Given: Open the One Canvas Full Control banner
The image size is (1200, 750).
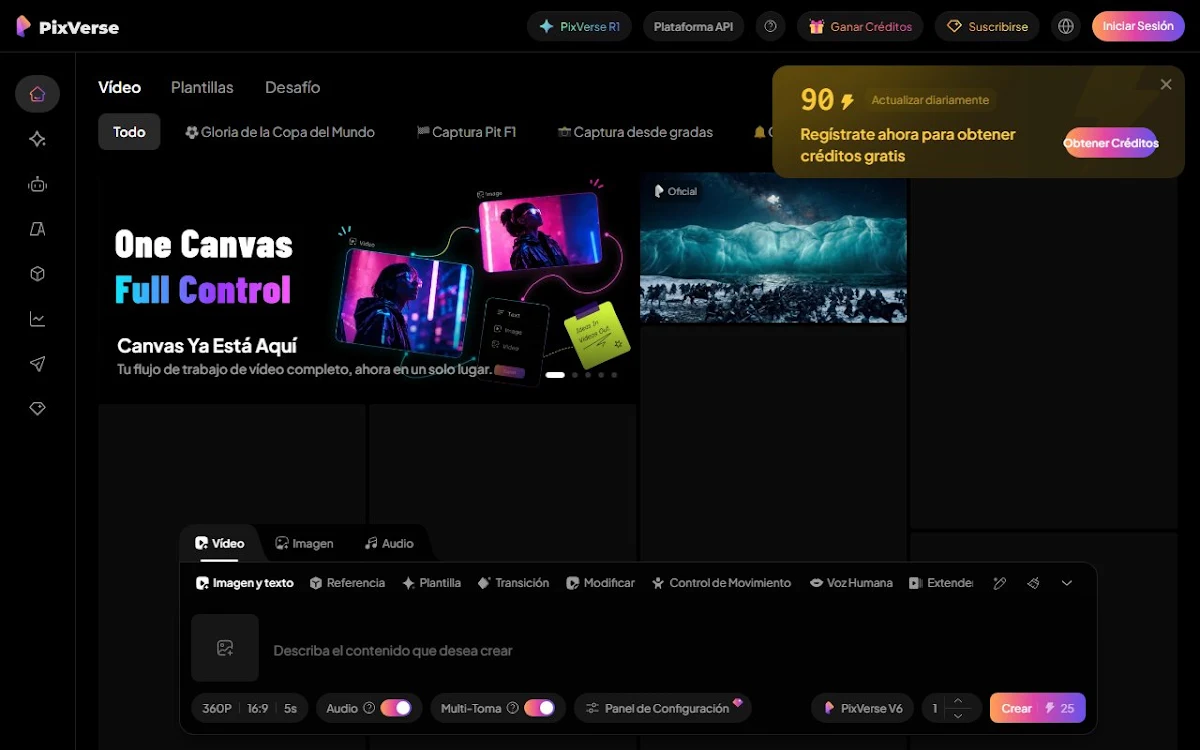Looking at the screenshot, I should click(x=367, y=288).
